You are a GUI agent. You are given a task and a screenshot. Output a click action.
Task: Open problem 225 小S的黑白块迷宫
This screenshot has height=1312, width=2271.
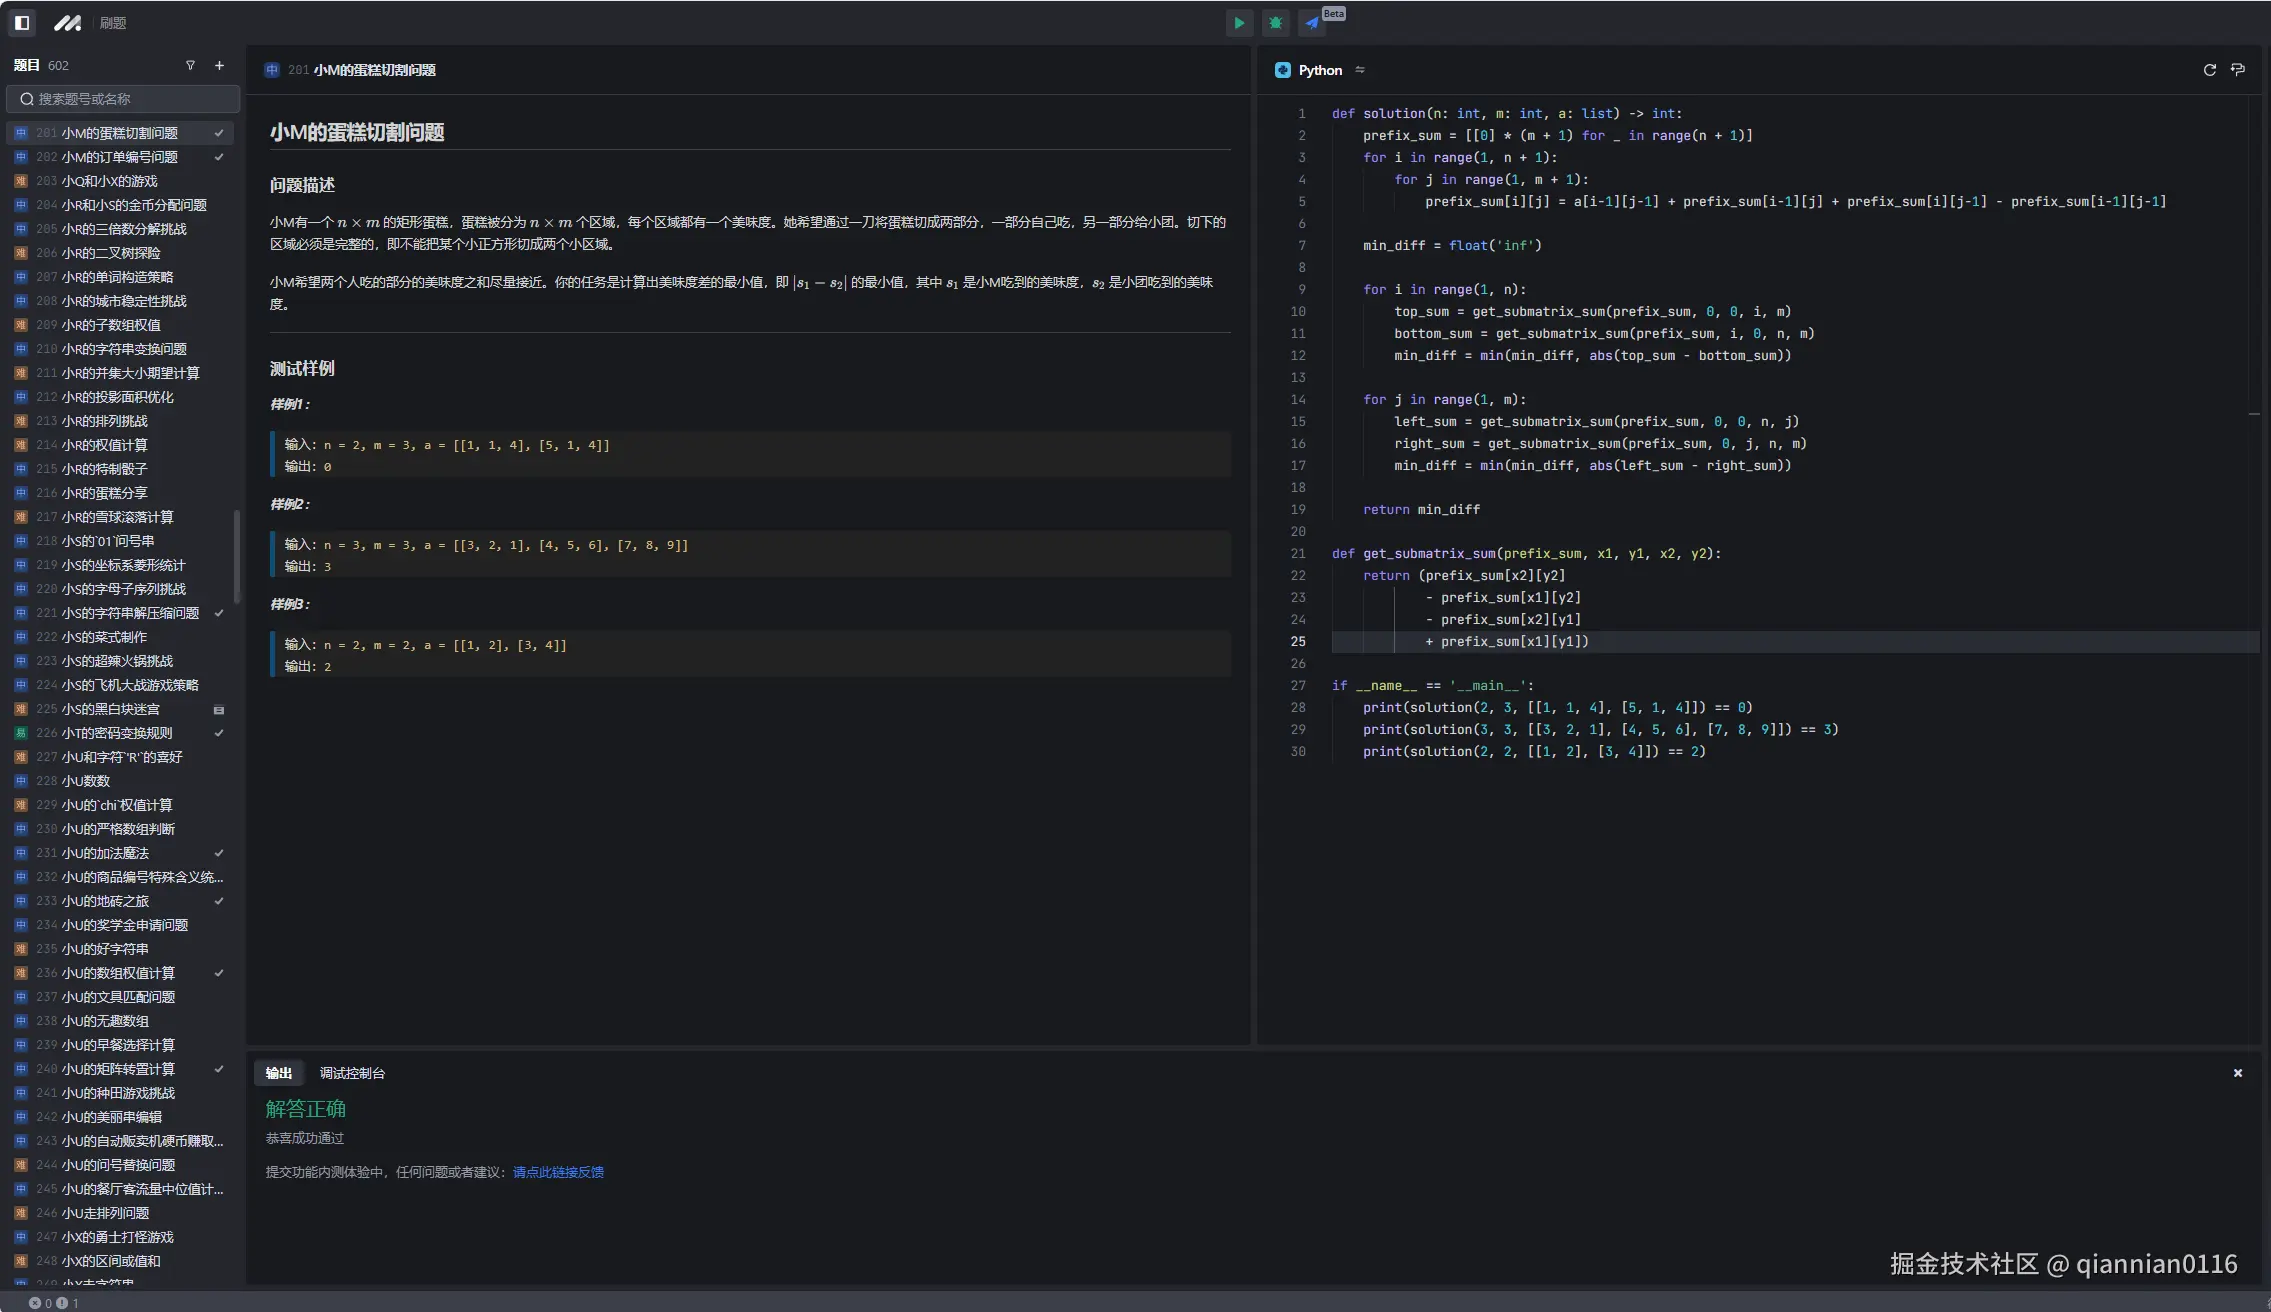(x=110, y=709)
